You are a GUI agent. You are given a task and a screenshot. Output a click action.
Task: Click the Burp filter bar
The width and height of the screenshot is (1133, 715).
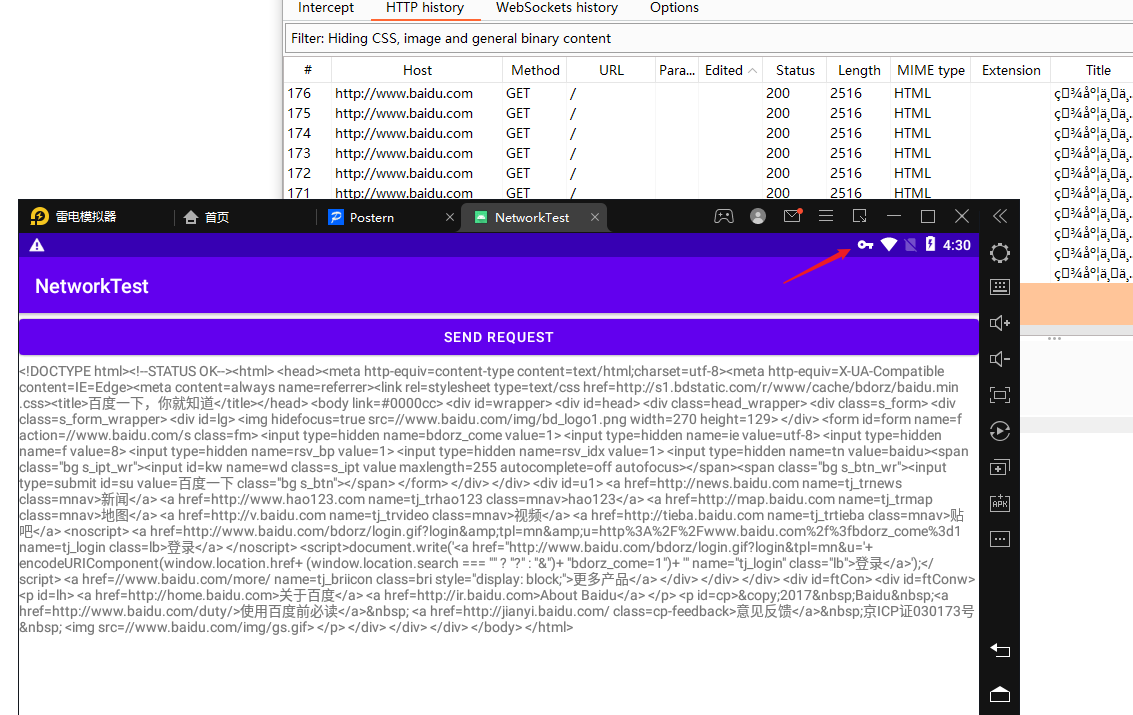[x=709, y=38]
